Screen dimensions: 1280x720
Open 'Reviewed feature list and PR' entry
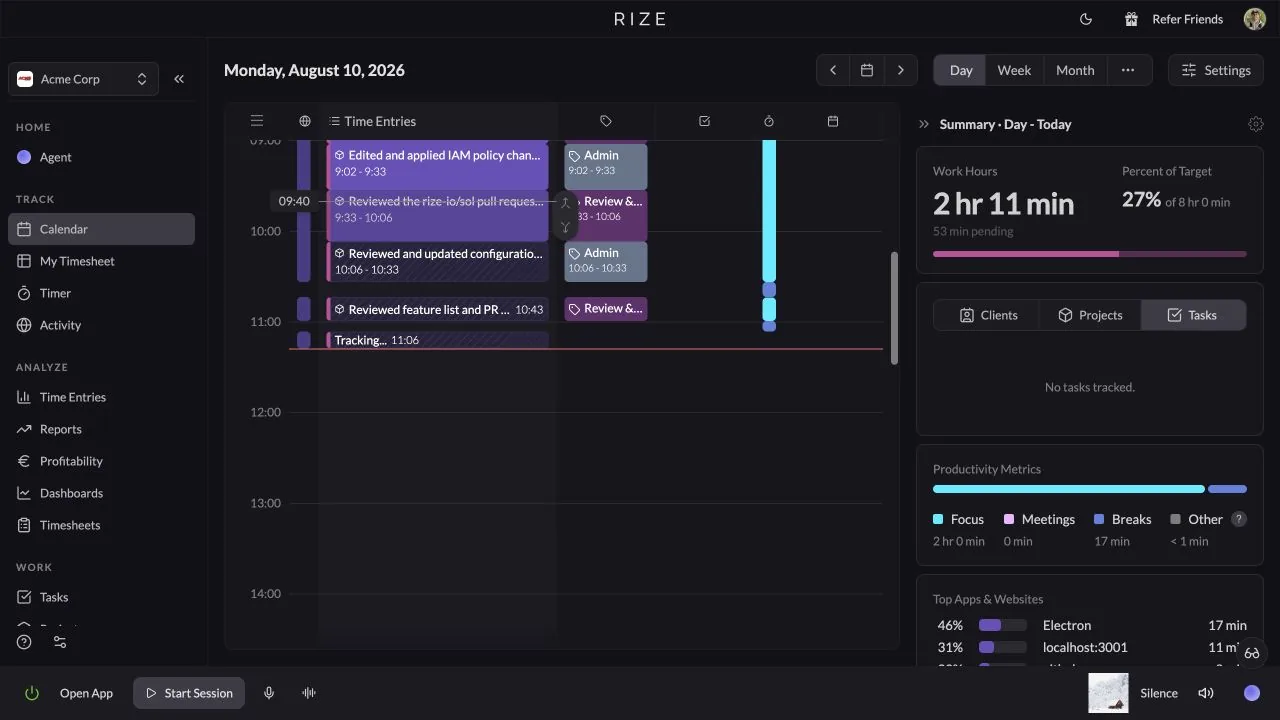click(x=438, y=309)
